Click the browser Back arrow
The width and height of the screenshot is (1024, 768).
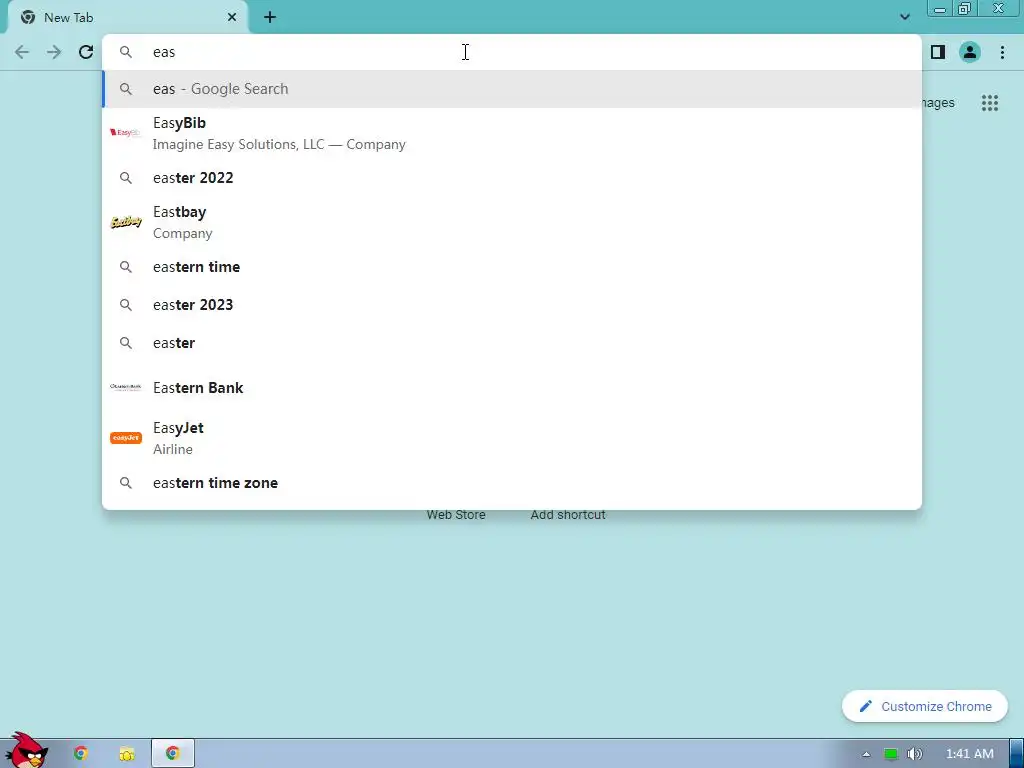point(22,52)
